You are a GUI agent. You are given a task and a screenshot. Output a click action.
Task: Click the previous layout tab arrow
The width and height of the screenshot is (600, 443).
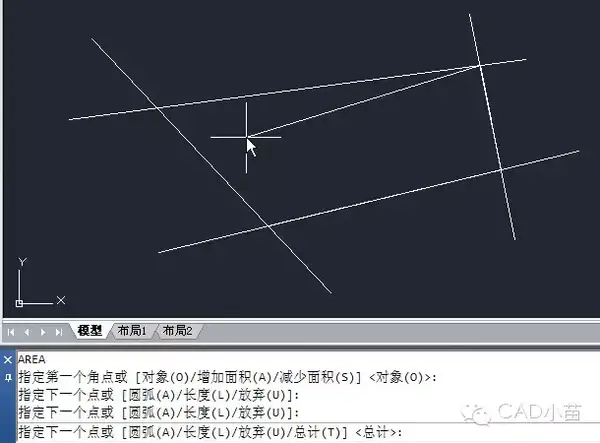pyautogui.click(x=27, y=332)
